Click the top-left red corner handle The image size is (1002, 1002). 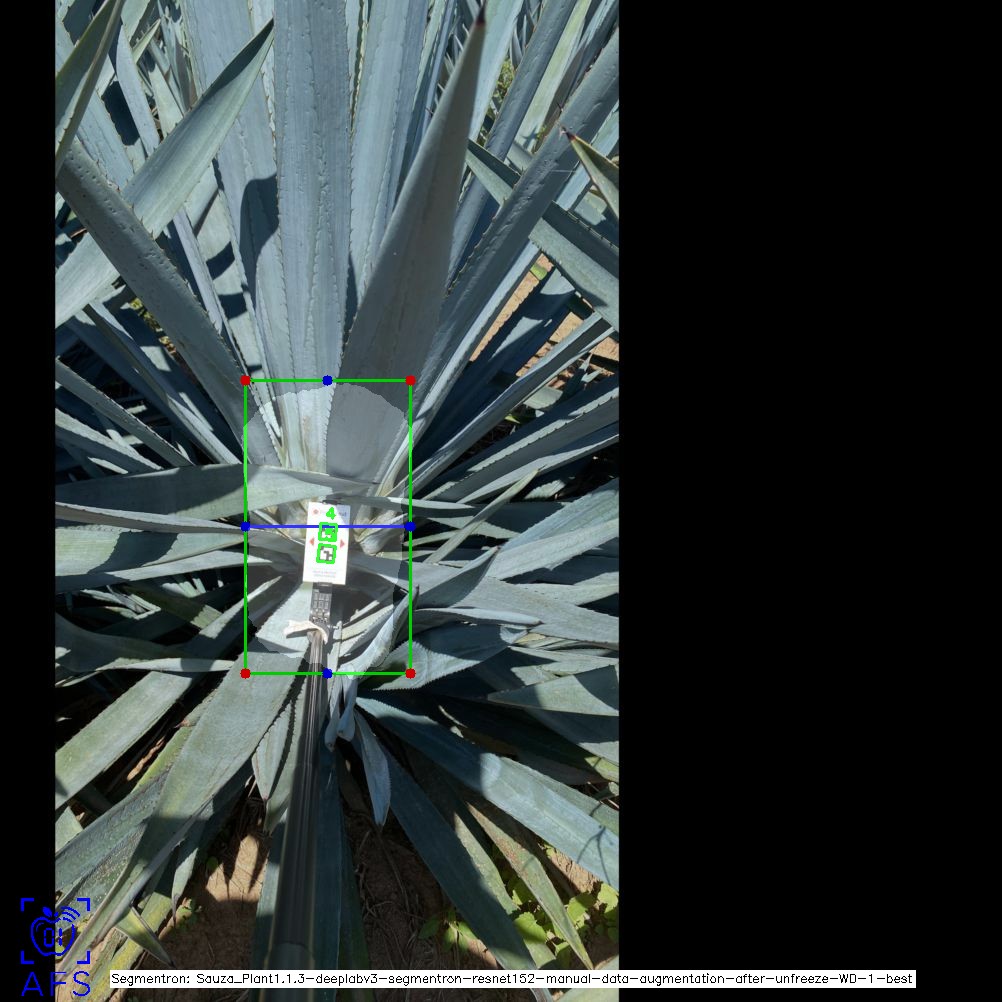[x=246, y=381]
